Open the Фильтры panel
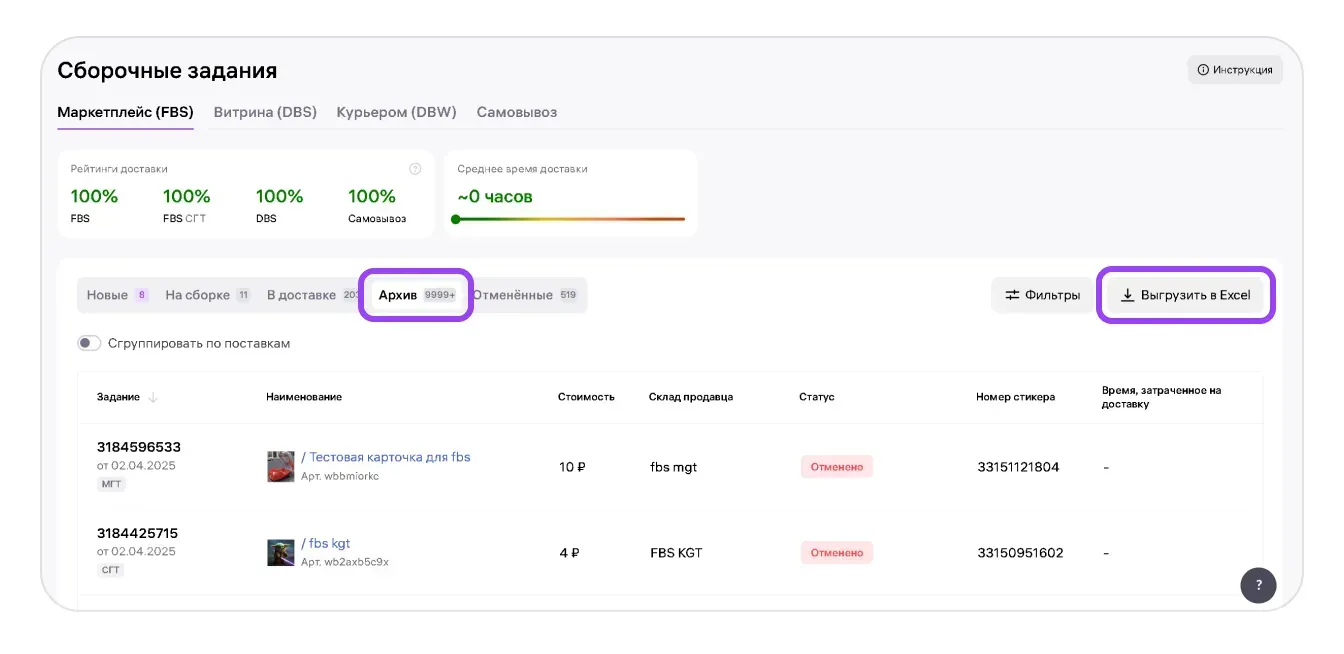Screen dimensions: 1344x654 coord(1042,295)
